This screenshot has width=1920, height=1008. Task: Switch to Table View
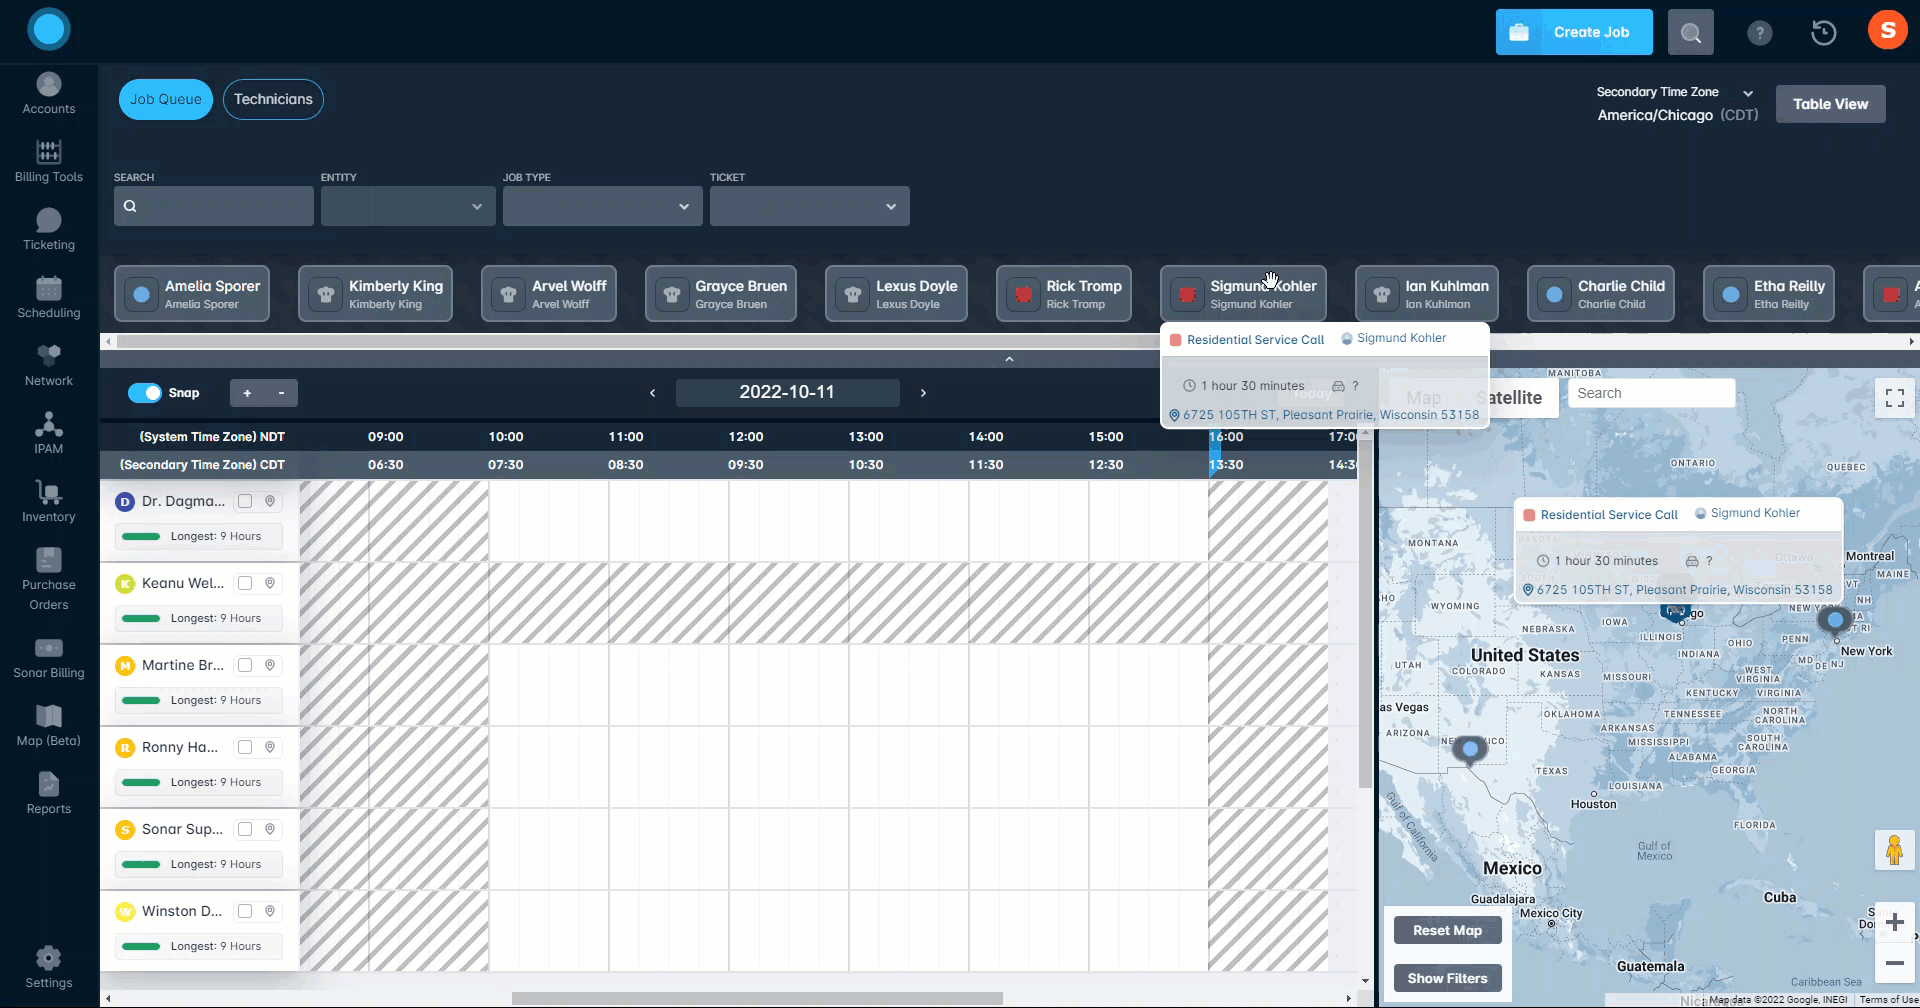[x=1830, y=104]
